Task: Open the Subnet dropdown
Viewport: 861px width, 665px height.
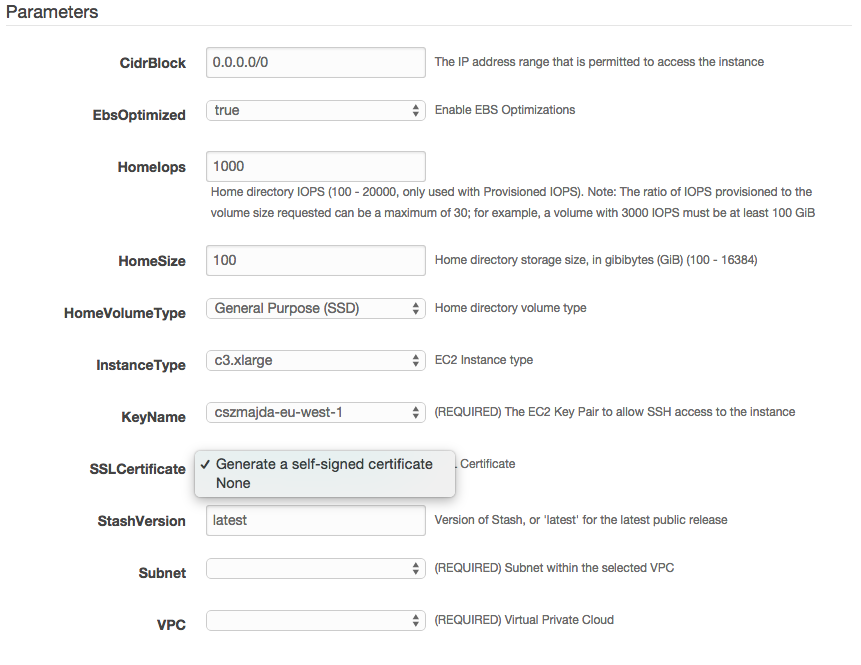Action: click(316, 568)
